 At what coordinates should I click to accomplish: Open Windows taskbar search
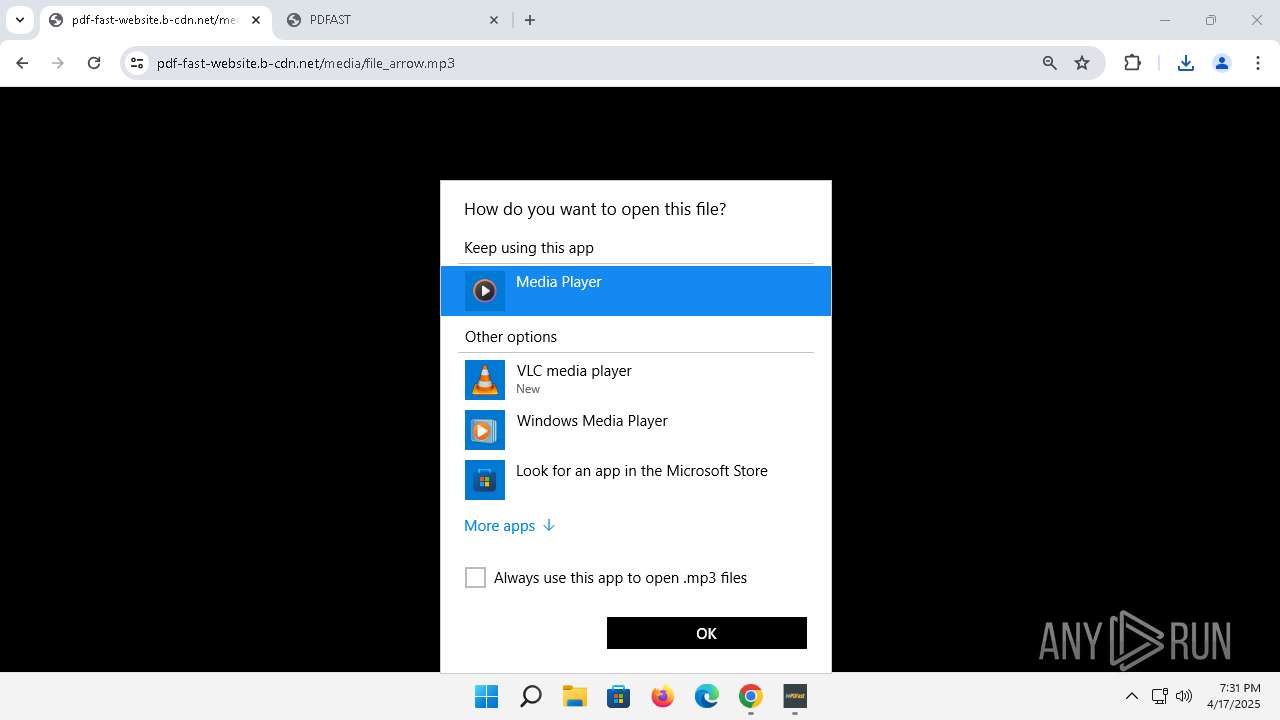click(x=531, y=697)
